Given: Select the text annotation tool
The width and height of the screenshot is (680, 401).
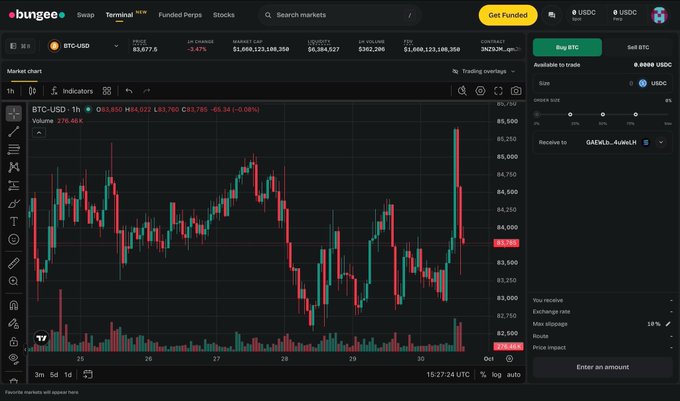Looking at the screenshot, I should pyautogui.click(x=14, y=222).
